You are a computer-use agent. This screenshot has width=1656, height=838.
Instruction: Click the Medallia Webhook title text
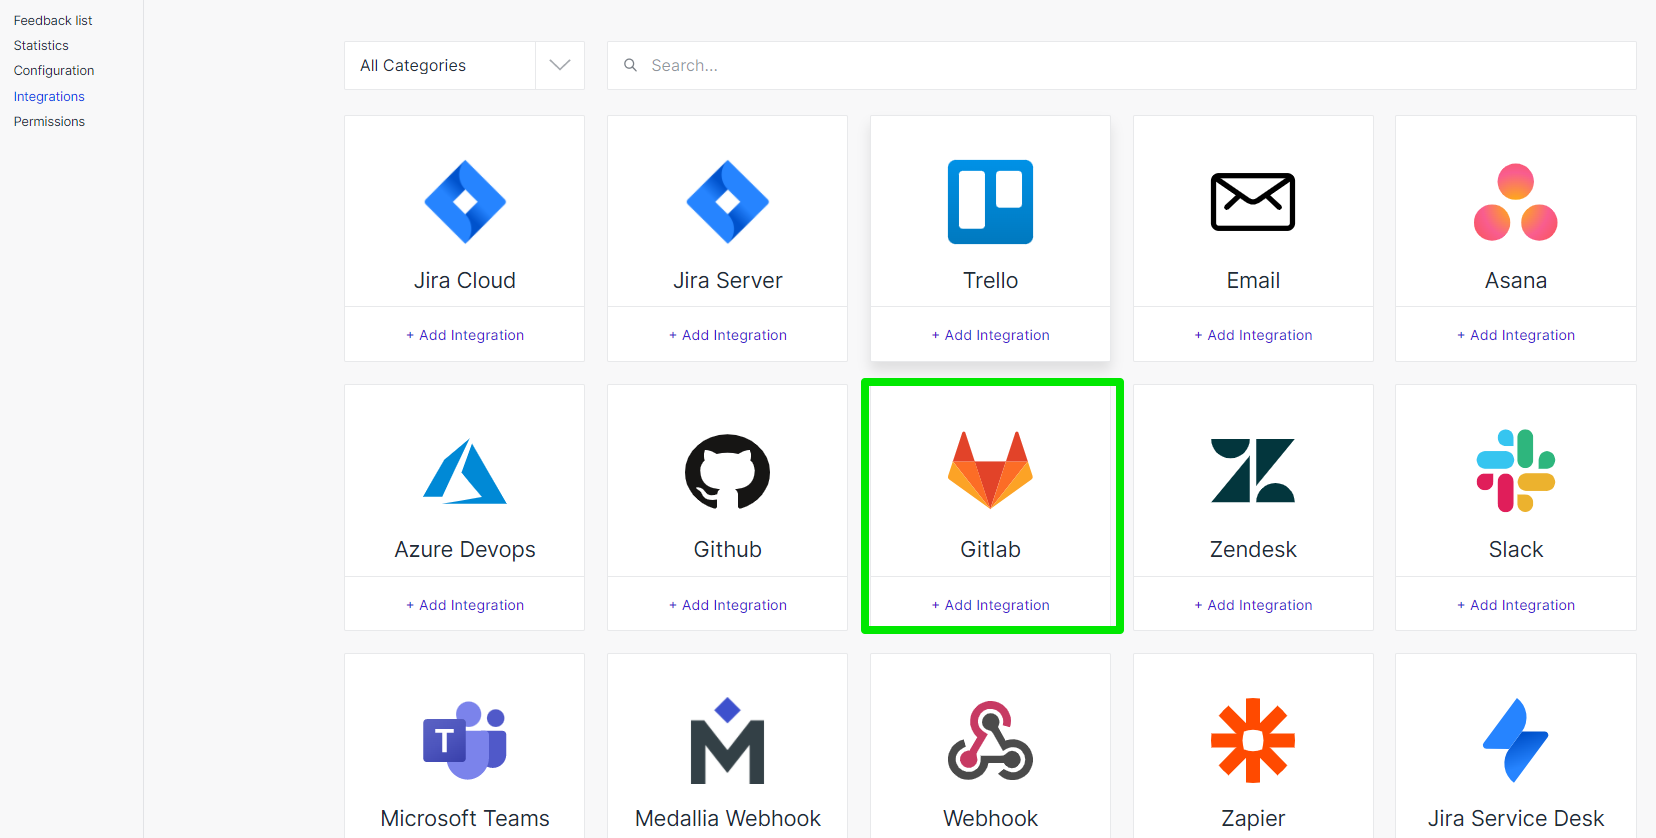(x=728, y=818)
